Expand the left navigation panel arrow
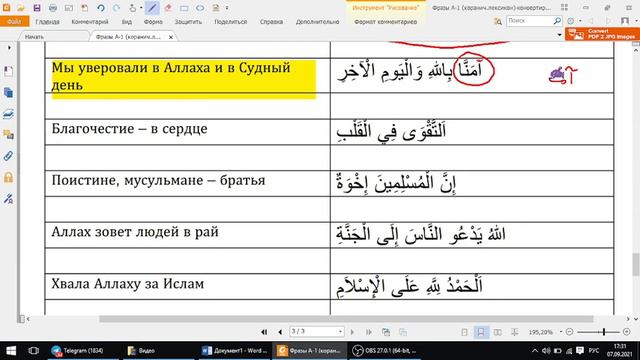This screenshot has height=360, width=640. (9, 48)
